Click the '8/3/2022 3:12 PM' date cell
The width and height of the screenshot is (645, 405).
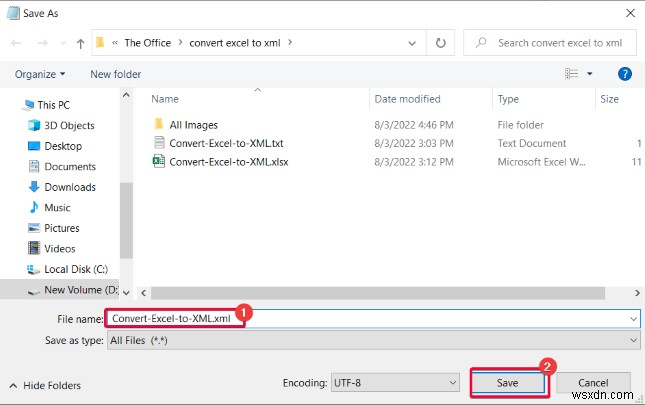coord(414,162)
